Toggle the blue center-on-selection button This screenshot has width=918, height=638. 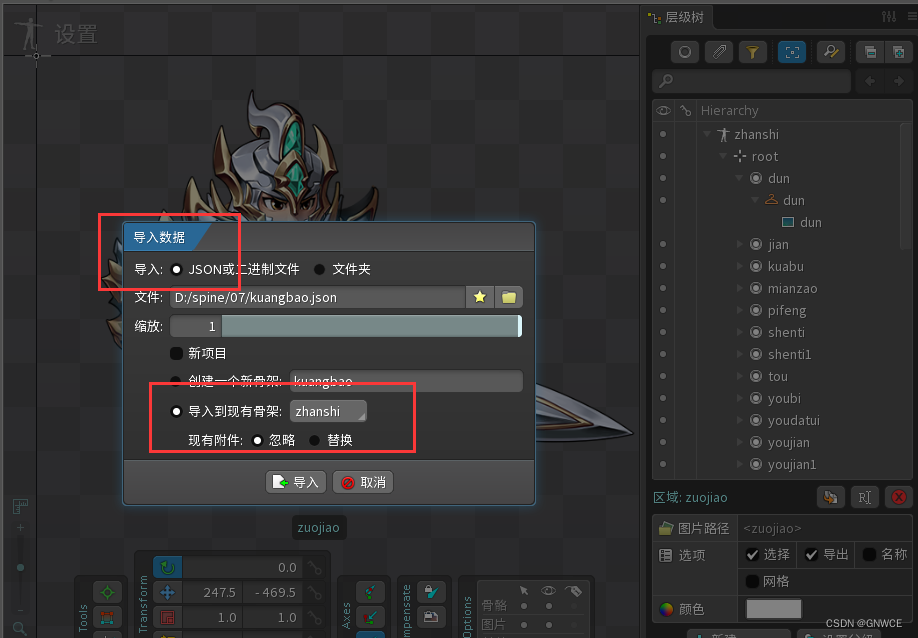coord(792,52)
